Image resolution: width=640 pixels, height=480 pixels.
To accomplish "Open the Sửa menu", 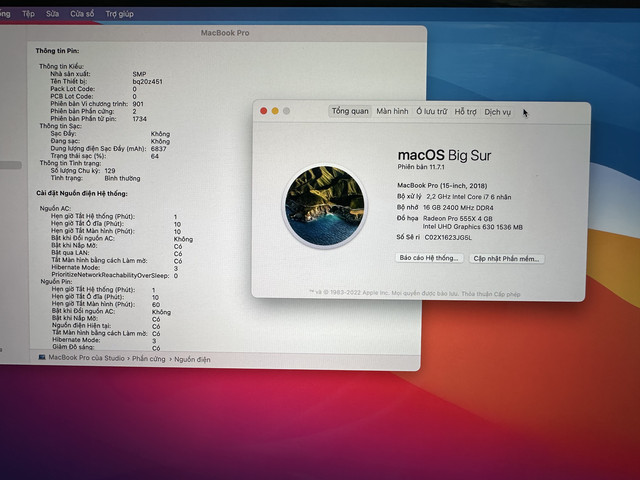I will click(52, 14).
